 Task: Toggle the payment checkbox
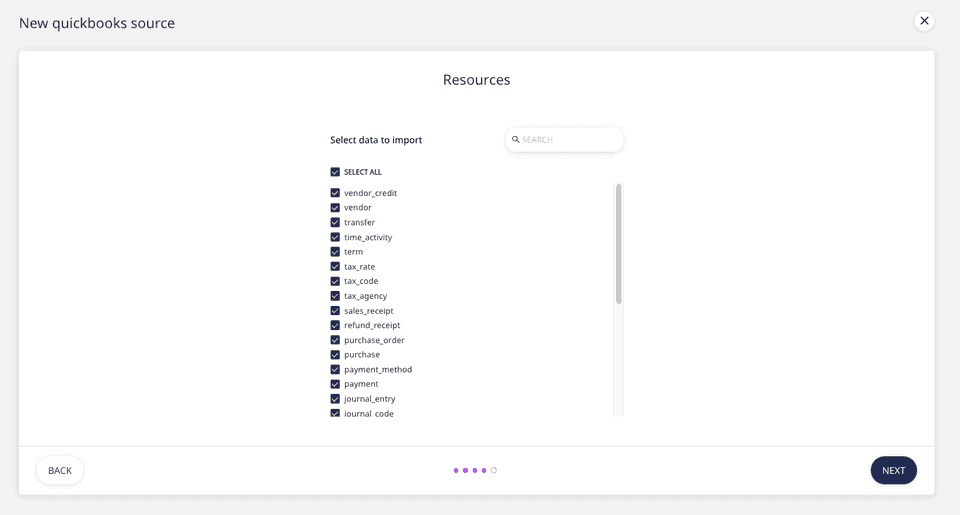tap(335, 384)
